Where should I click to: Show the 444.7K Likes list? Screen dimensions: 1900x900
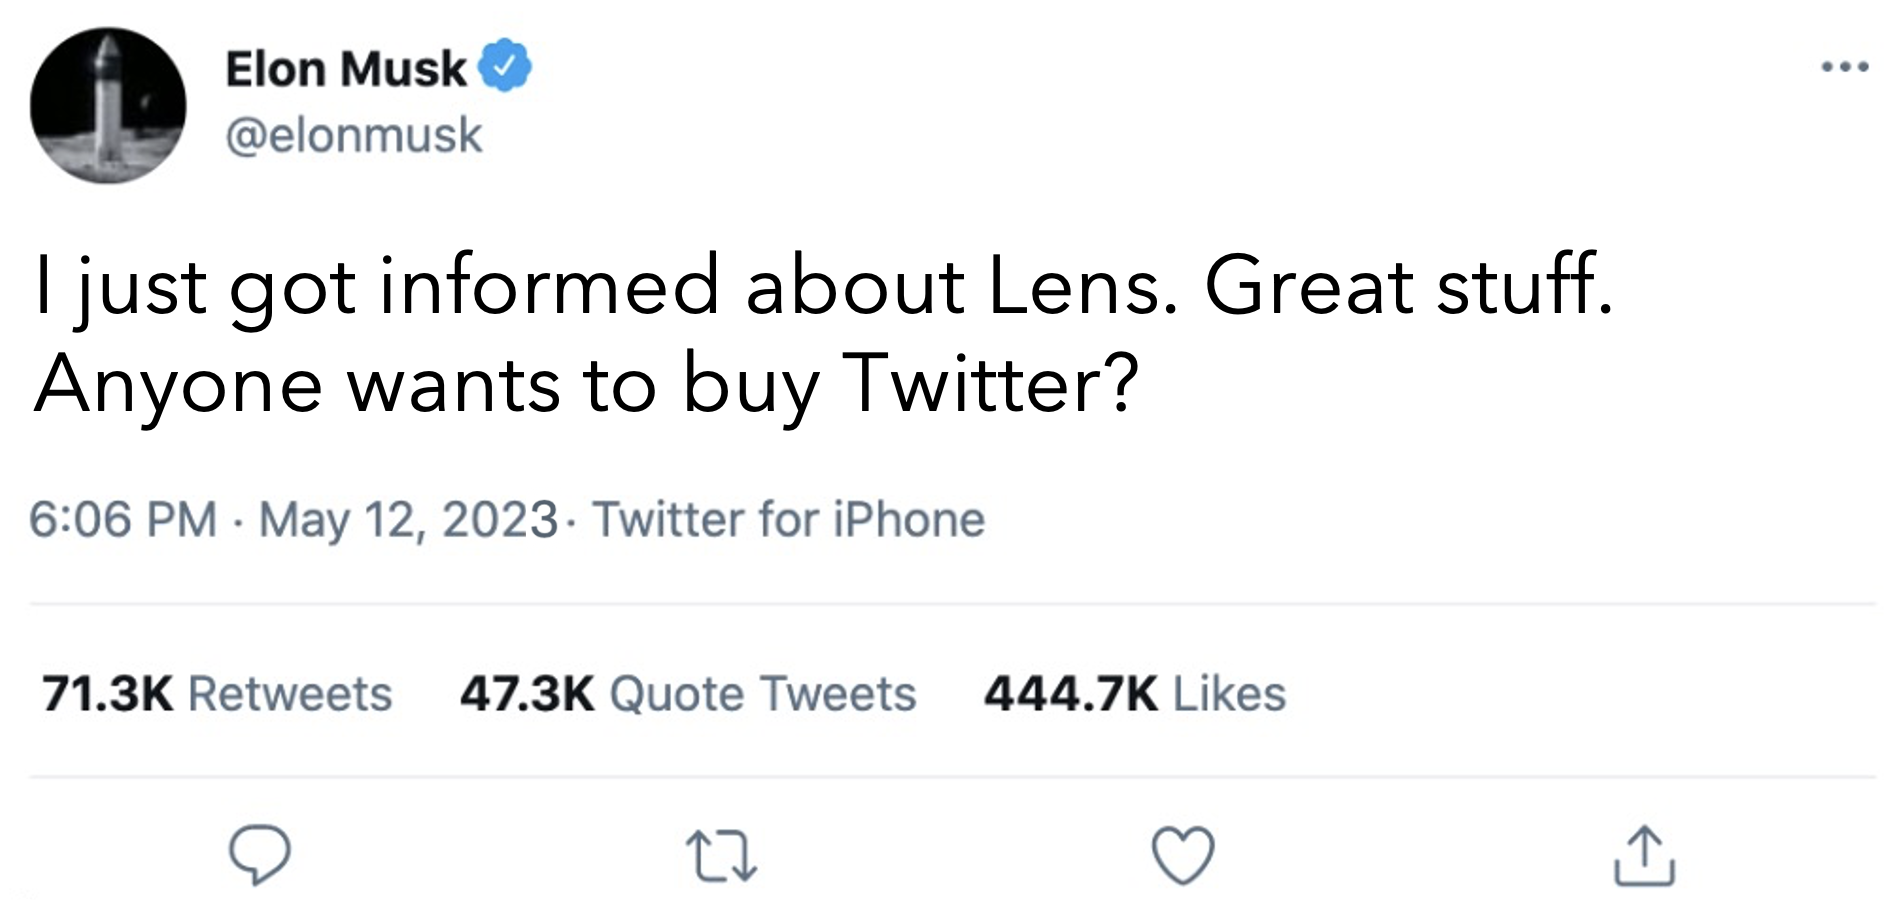[x=1135, y=694]
